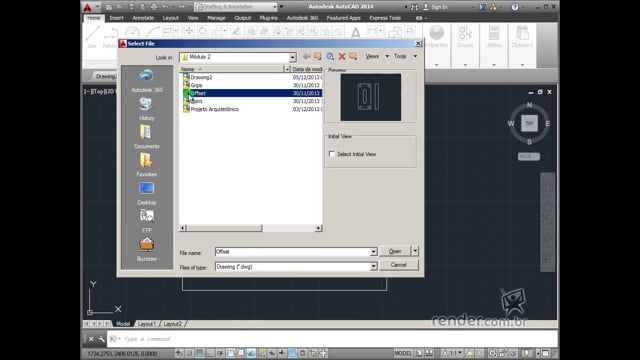Toggle Grid Display in the status bar
Viewport: 640px width, 360px height.
pos(200,353)
